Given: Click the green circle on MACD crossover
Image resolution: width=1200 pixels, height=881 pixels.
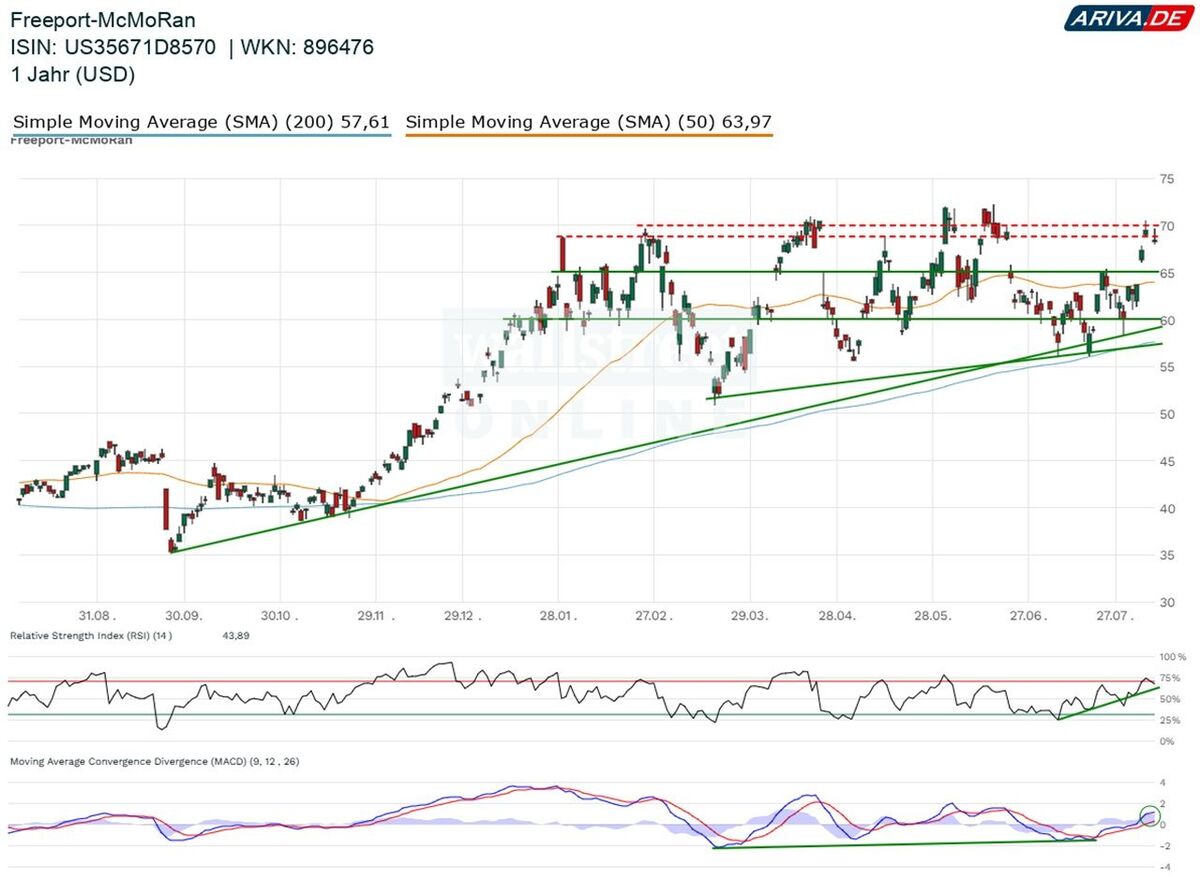Looking at the screenshot, I should (1149, 815).
